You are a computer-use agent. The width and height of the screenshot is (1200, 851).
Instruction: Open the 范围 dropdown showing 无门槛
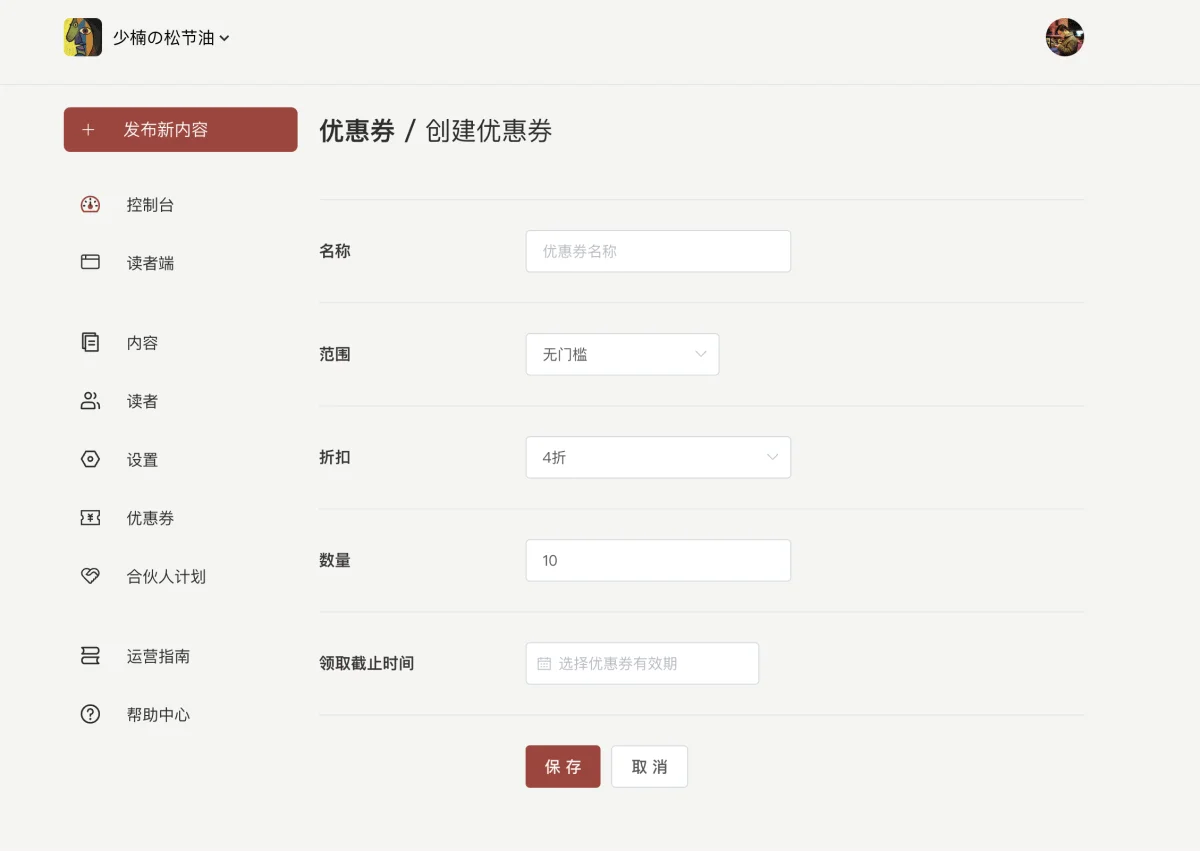(x=622, y=355)
